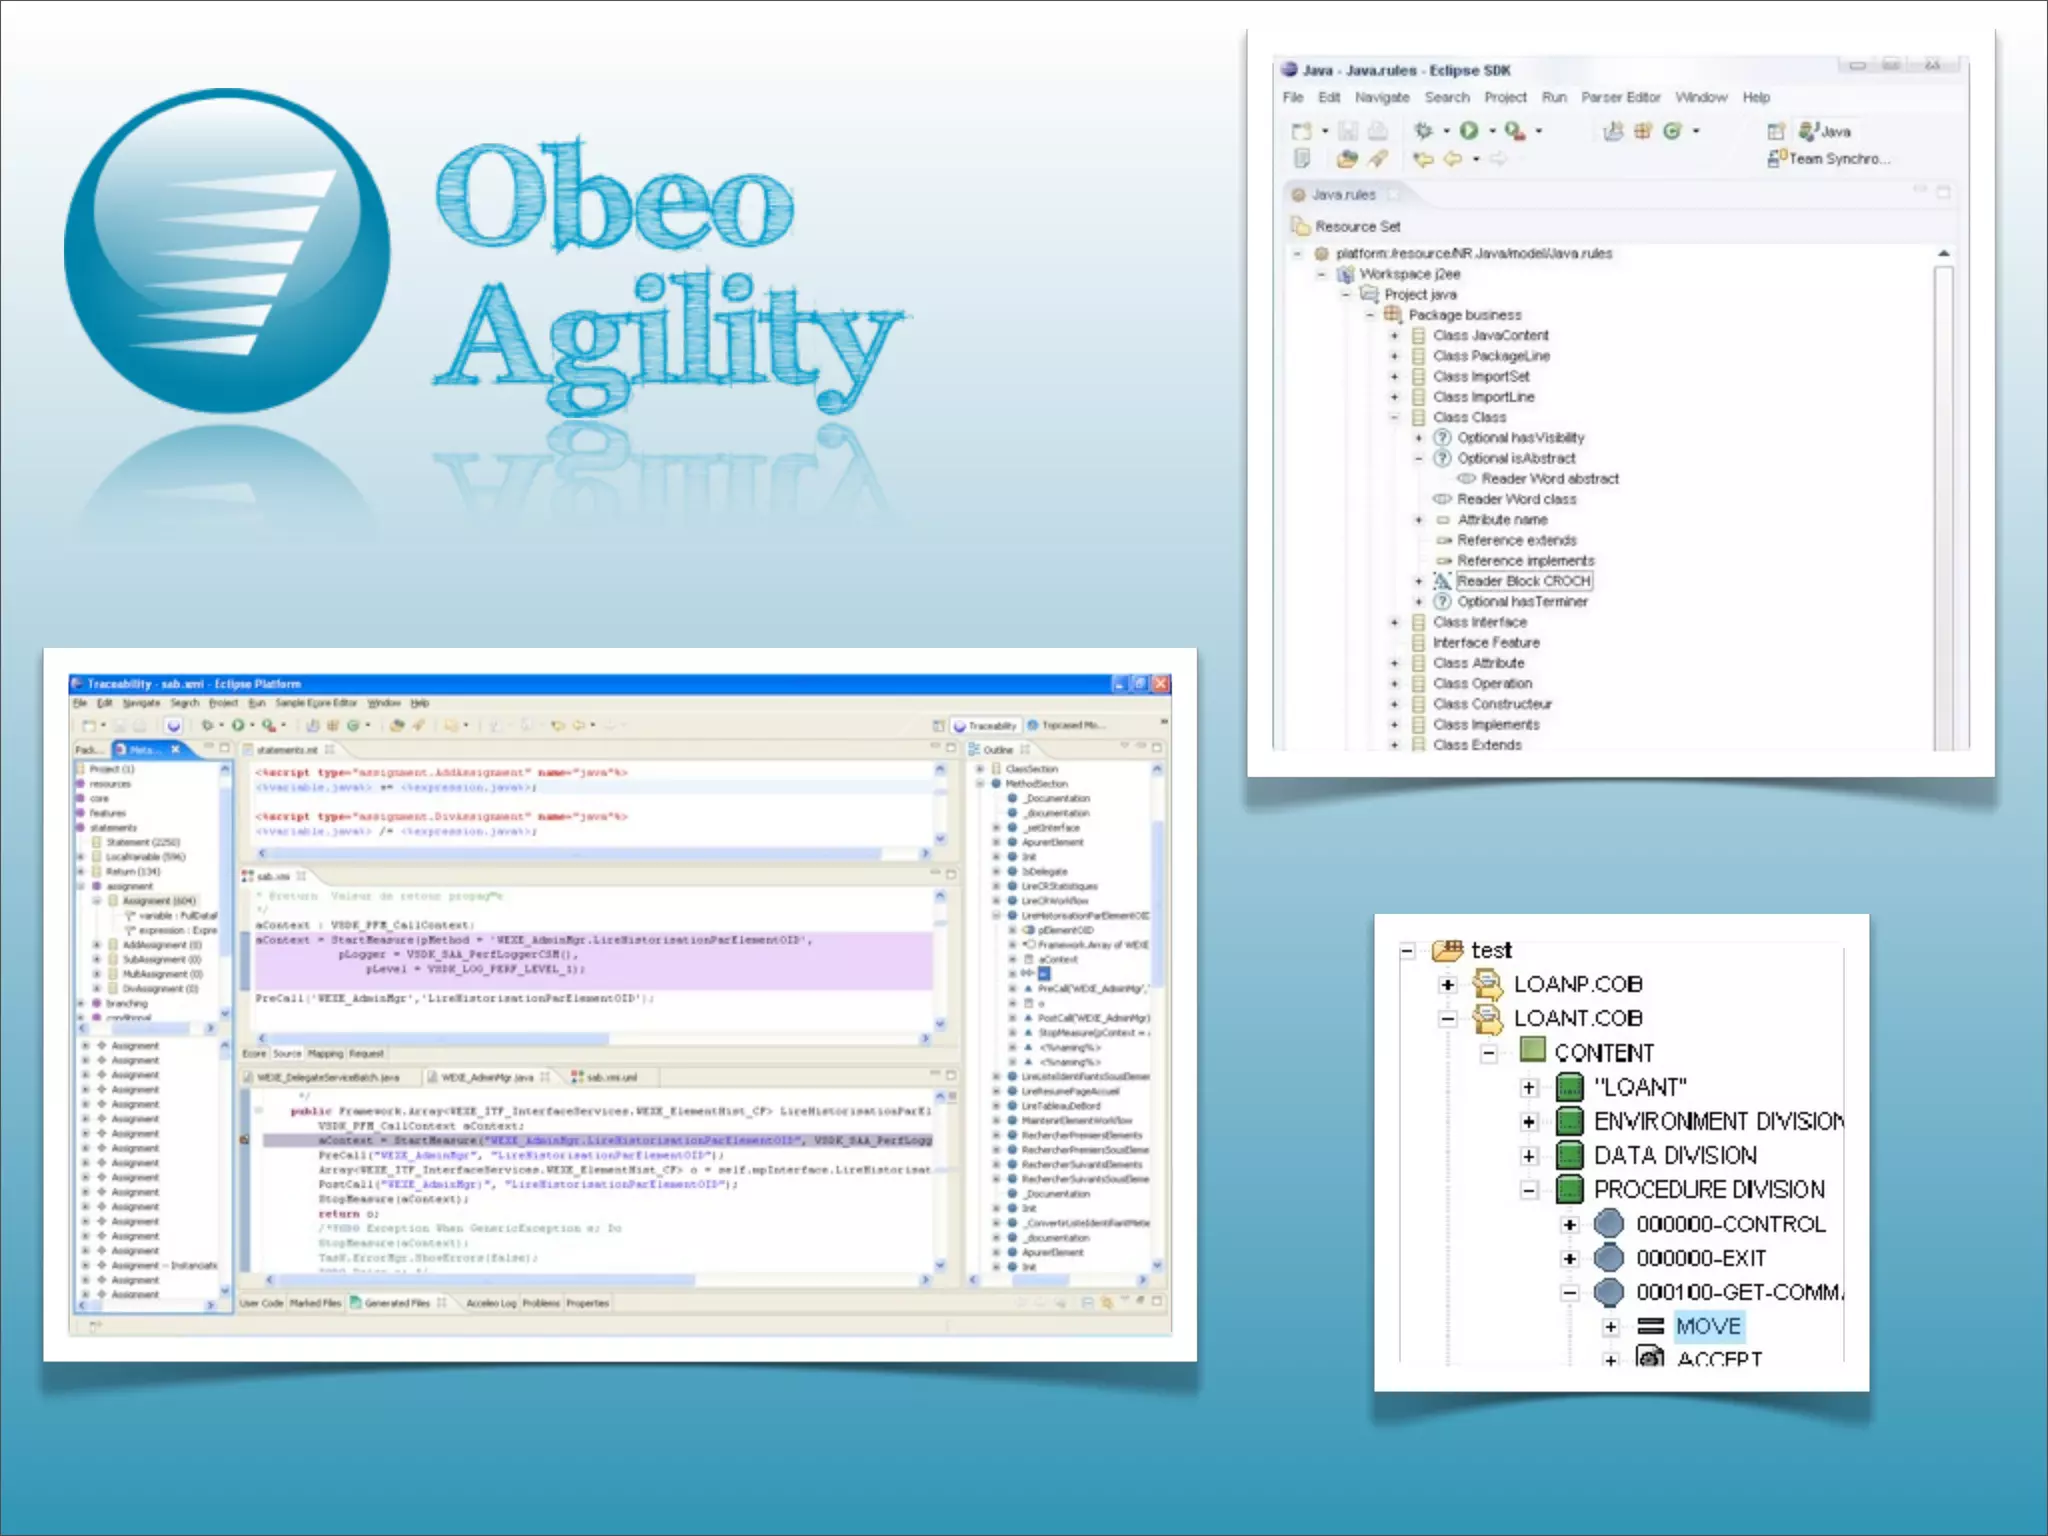
Task: Click the Resource Set vertical scrollbar
Action: click(1943, 500)
